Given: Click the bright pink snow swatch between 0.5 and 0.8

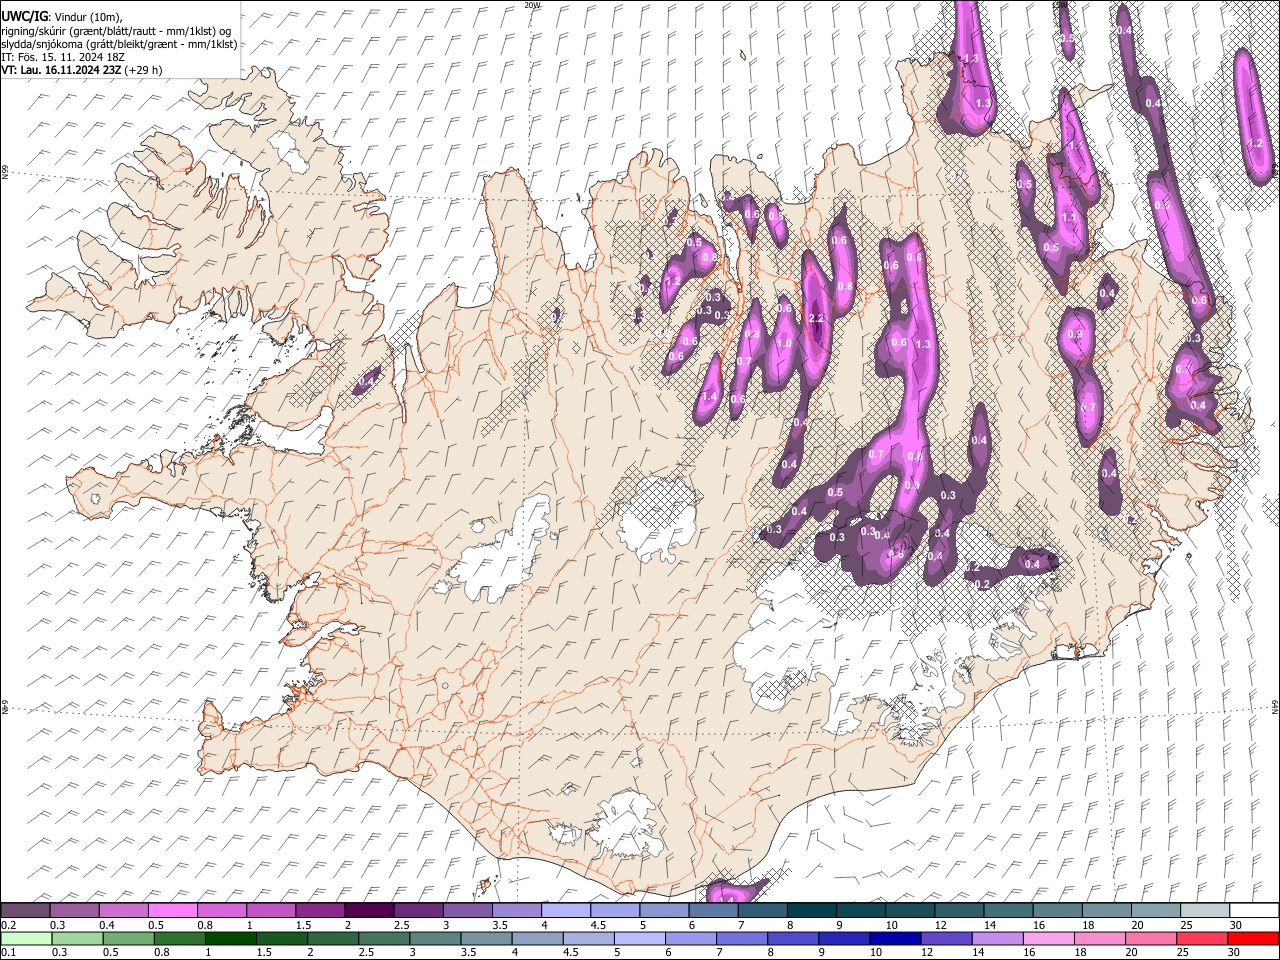Looking at the screenshot, I should (x=172, y=911).
